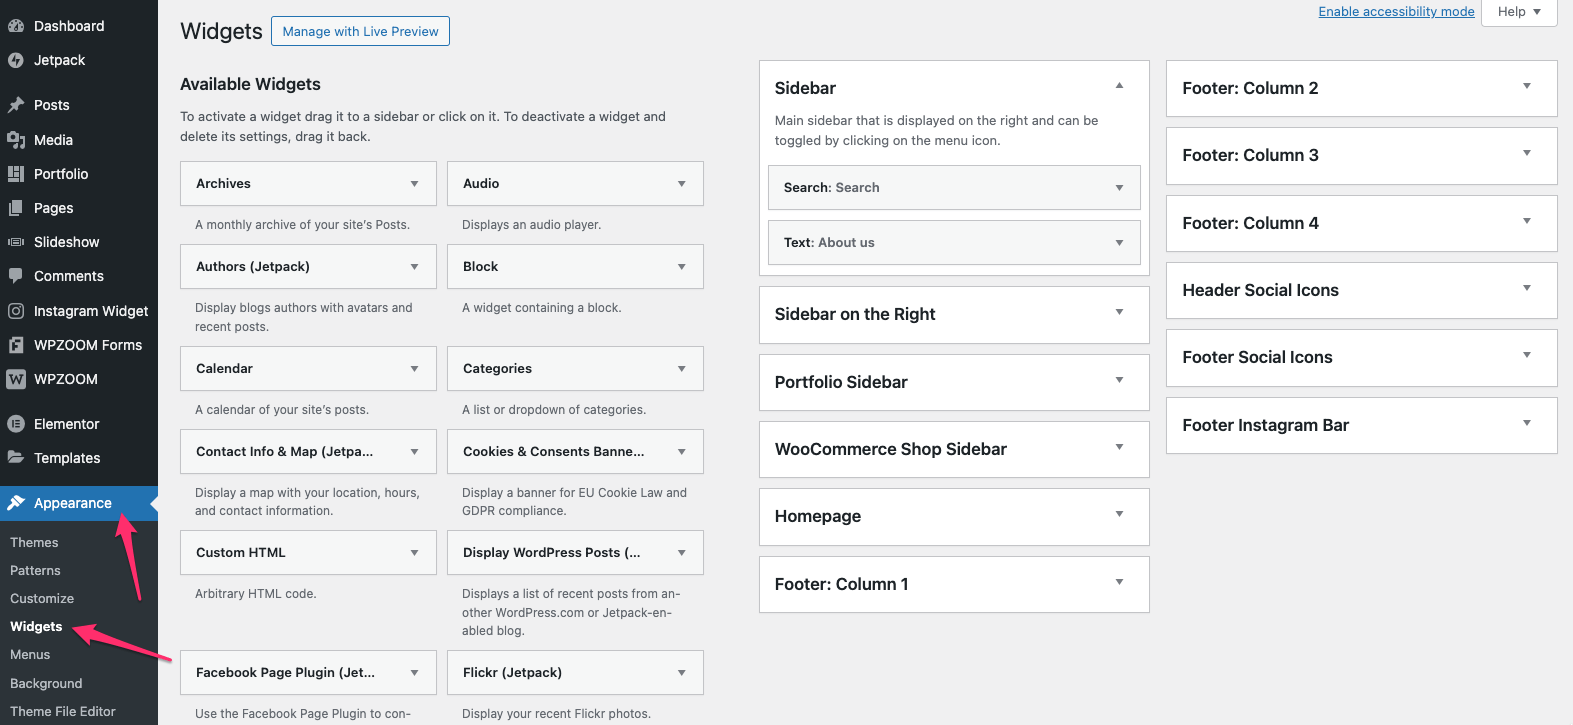The width and height of the screenshot is (1573, 725).
Task: Open Media via its sidebar icon
Action: (16, 140)
